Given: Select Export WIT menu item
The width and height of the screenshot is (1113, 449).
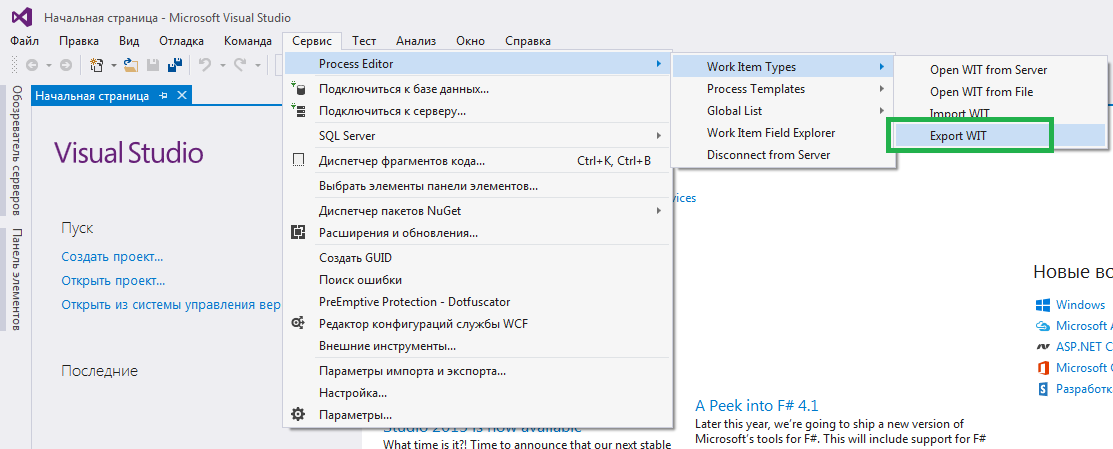Looking at the screenshot, I should click(x=958, y=135).
